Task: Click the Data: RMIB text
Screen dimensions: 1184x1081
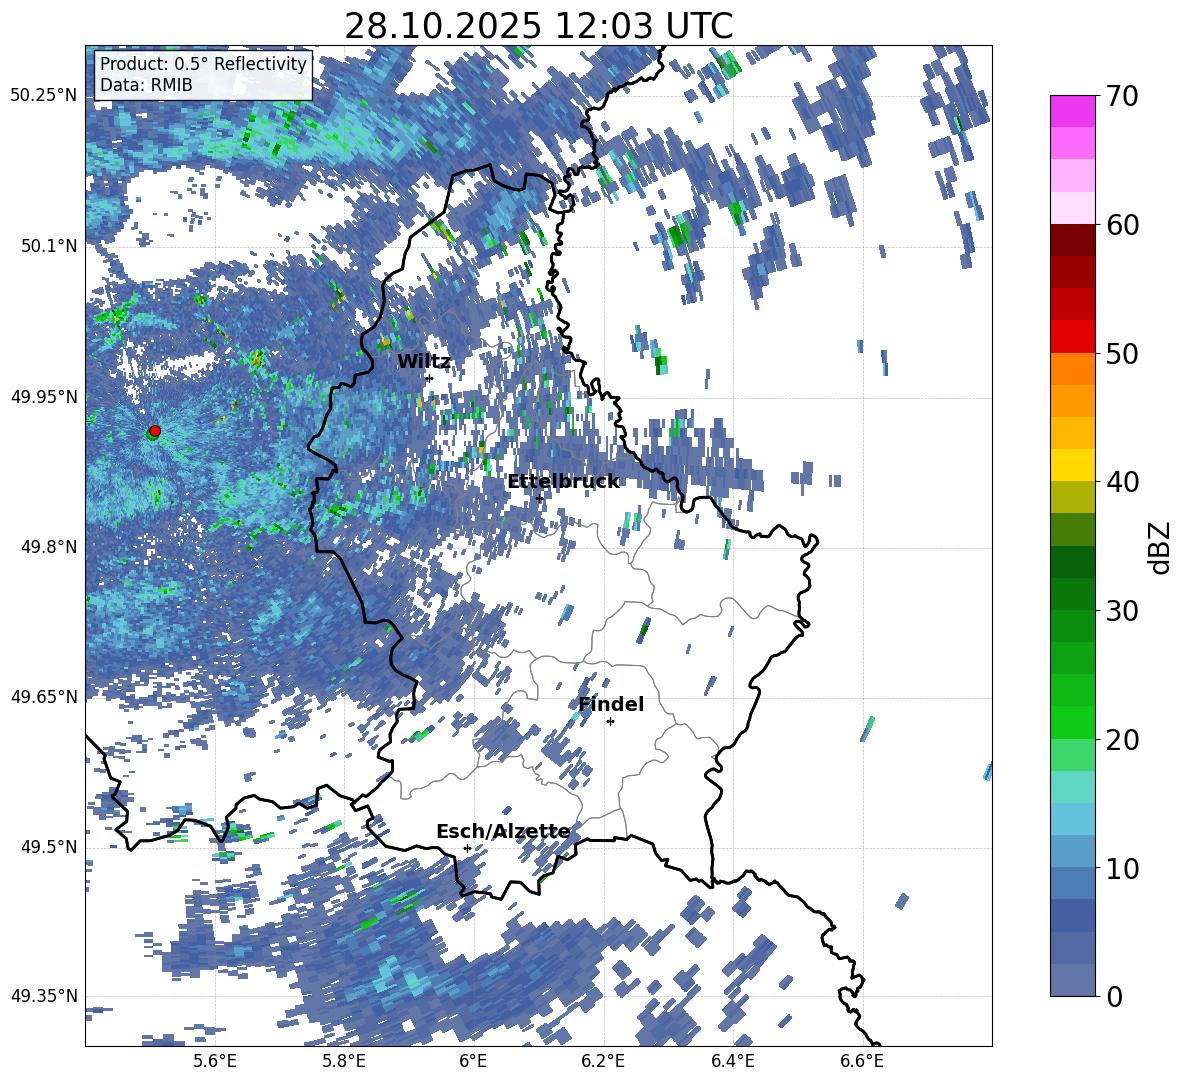Action: (x=146, y=85)
